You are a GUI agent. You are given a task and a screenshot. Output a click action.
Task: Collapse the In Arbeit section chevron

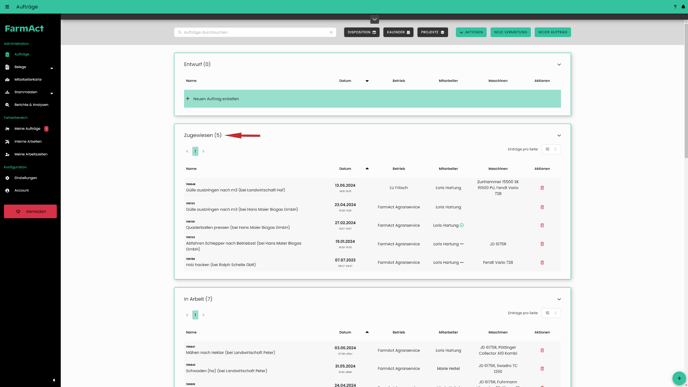559,299
